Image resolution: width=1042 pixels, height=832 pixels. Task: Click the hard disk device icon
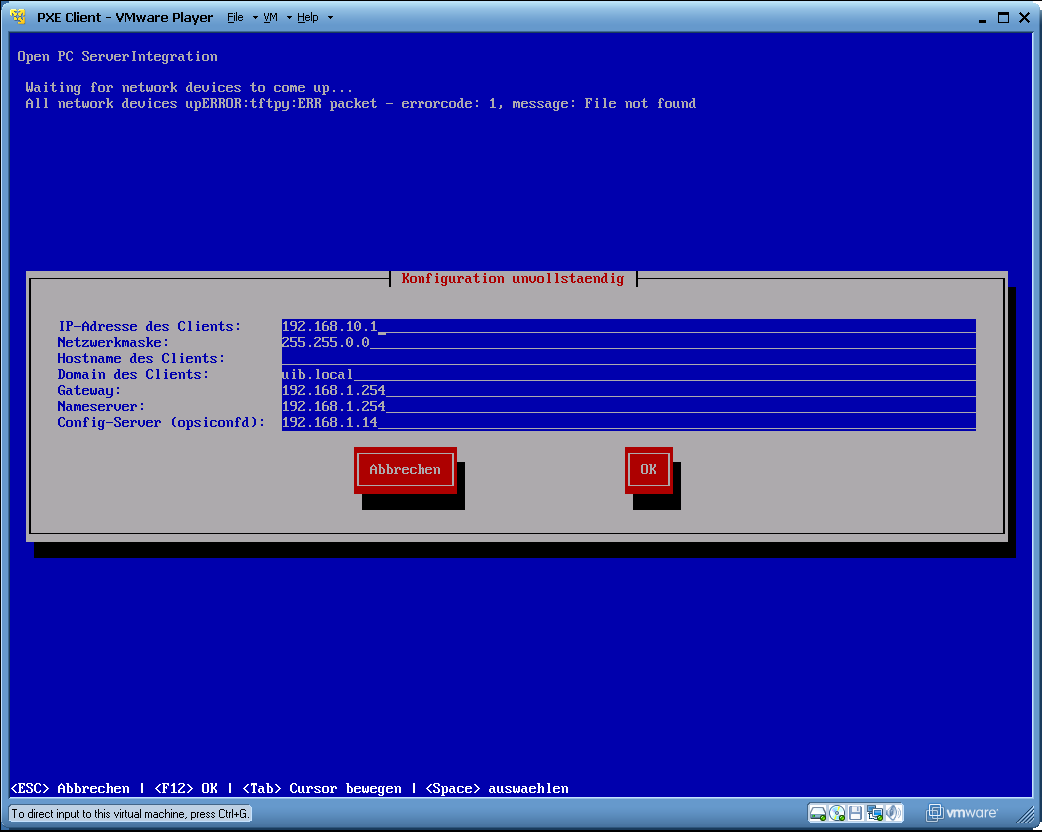click(818, 812)
